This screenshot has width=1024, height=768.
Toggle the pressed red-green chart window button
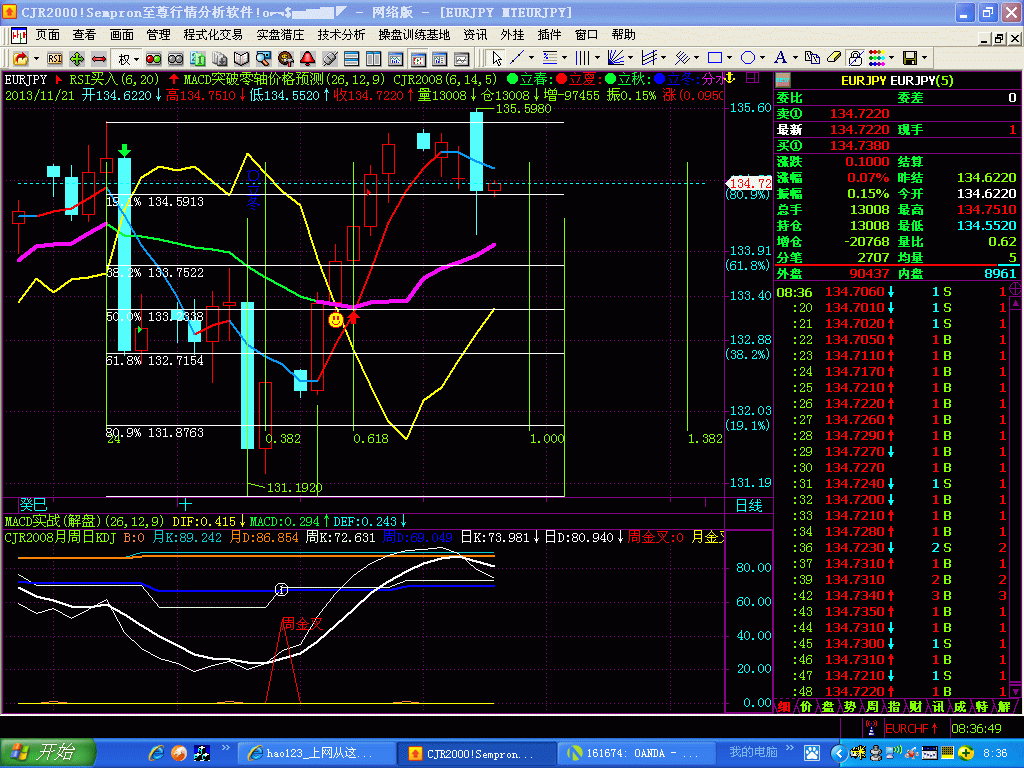point(418,59)
